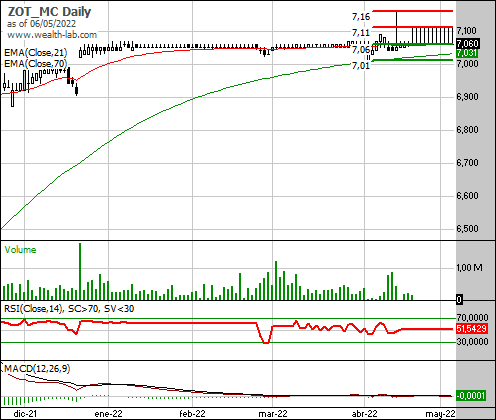Click the green 7,031 EMA value tag
The height and width of the screenshot is (420, 496).
pos(467,53)
